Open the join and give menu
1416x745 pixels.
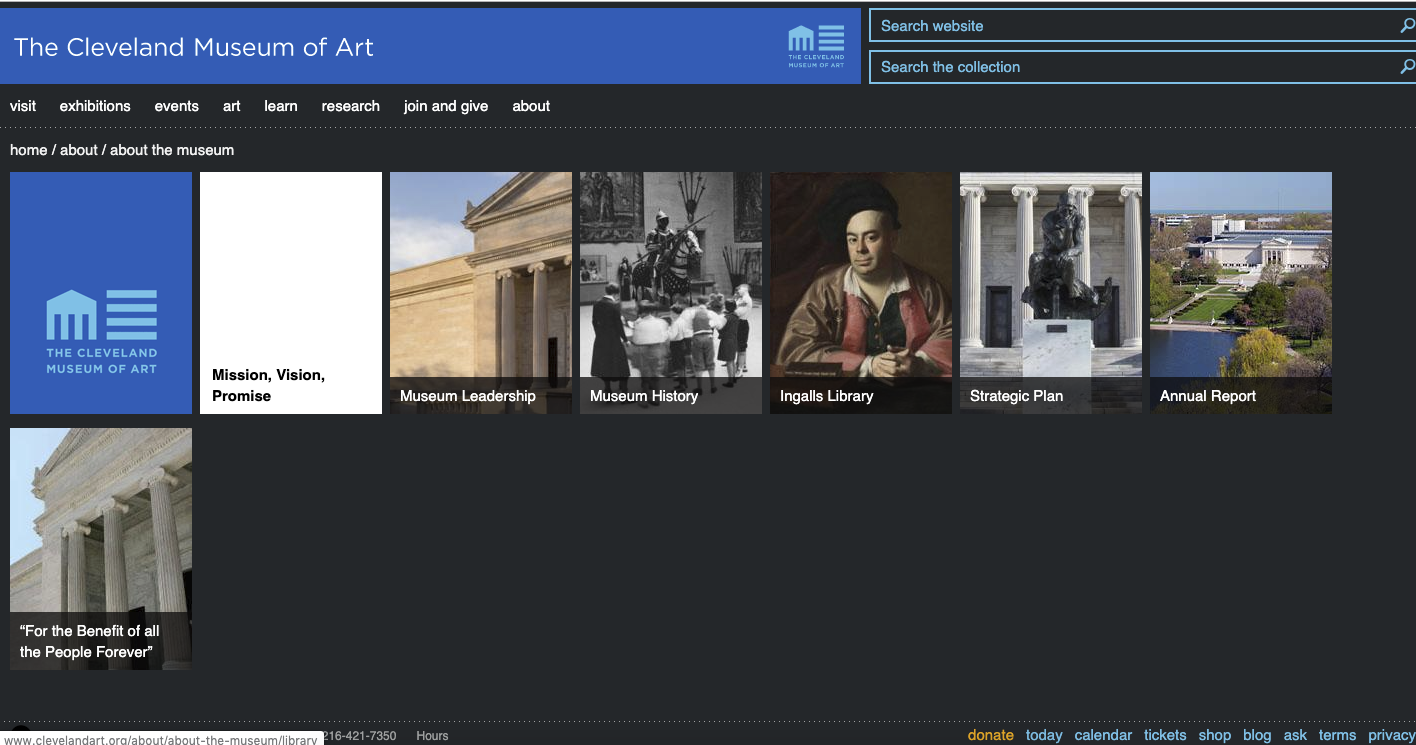[446, 106]
